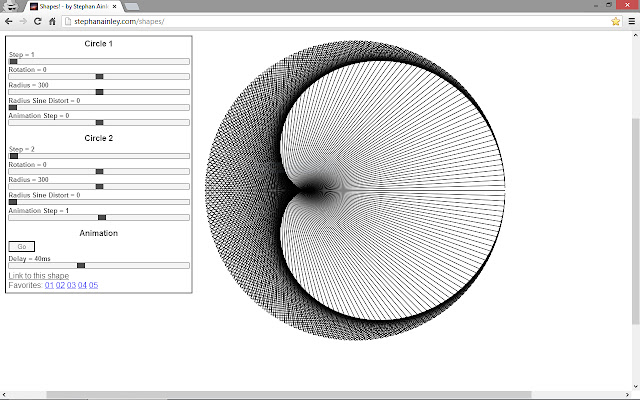The width and height of the screenshot is (640, 400).
Task: Open favorite shape 01
Action: [x=49, y=285]
